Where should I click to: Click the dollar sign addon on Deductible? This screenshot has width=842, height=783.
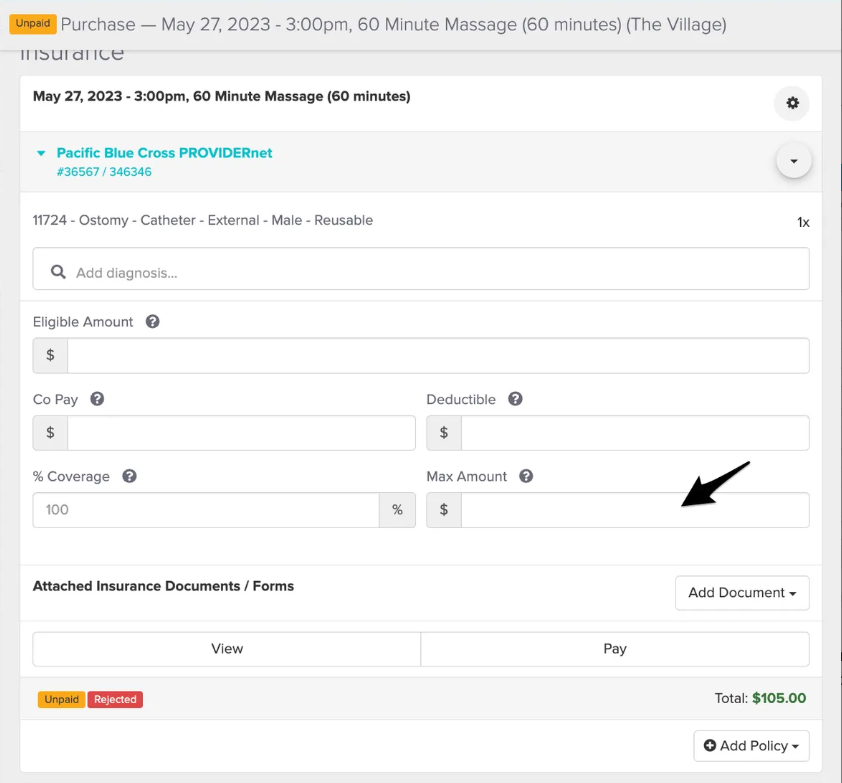pyautogui.click(x=444, y=433)
